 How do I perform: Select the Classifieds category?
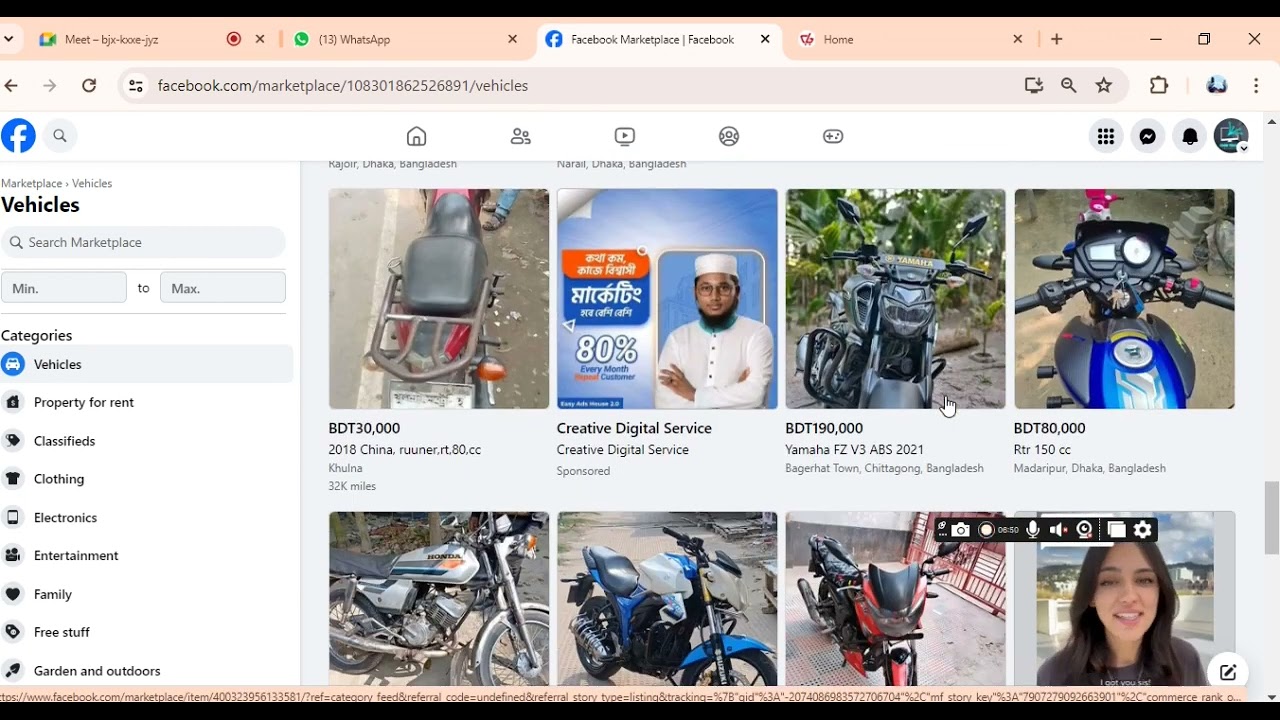click(147, 441)
